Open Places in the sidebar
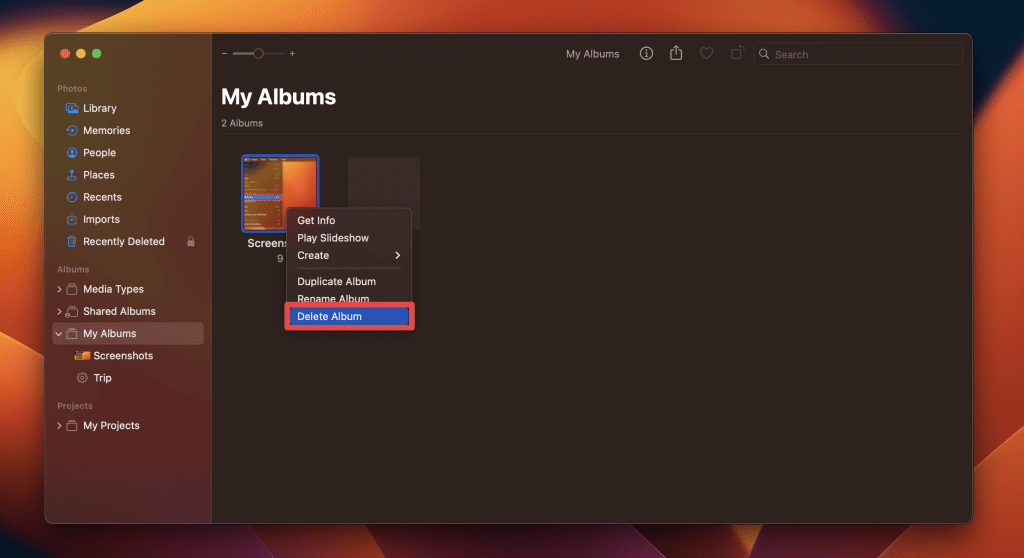This screenshot has height=558, width=1024. pos(98,175)
